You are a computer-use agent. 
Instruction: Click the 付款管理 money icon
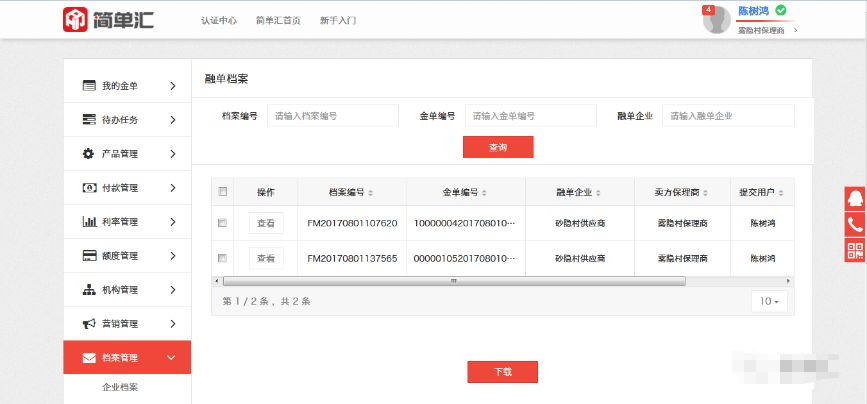(89, 188)
